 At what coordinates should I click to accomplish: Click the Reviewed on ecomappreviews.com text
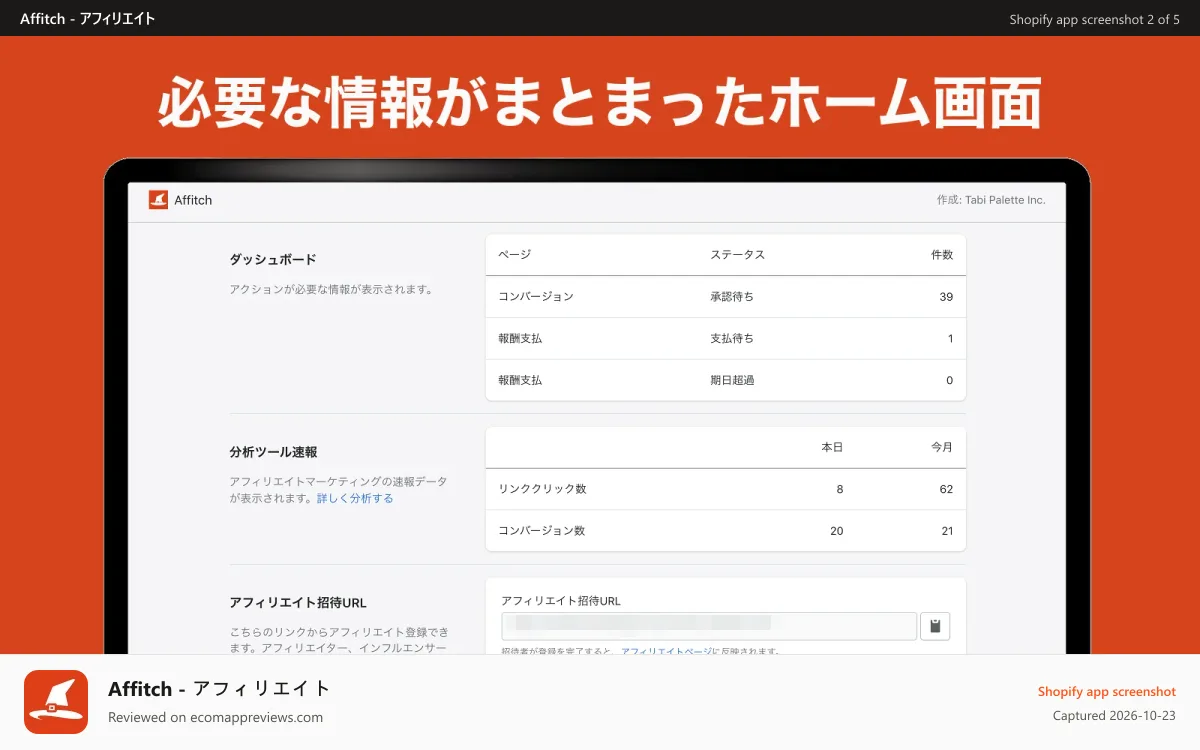[x=215, y=717]
